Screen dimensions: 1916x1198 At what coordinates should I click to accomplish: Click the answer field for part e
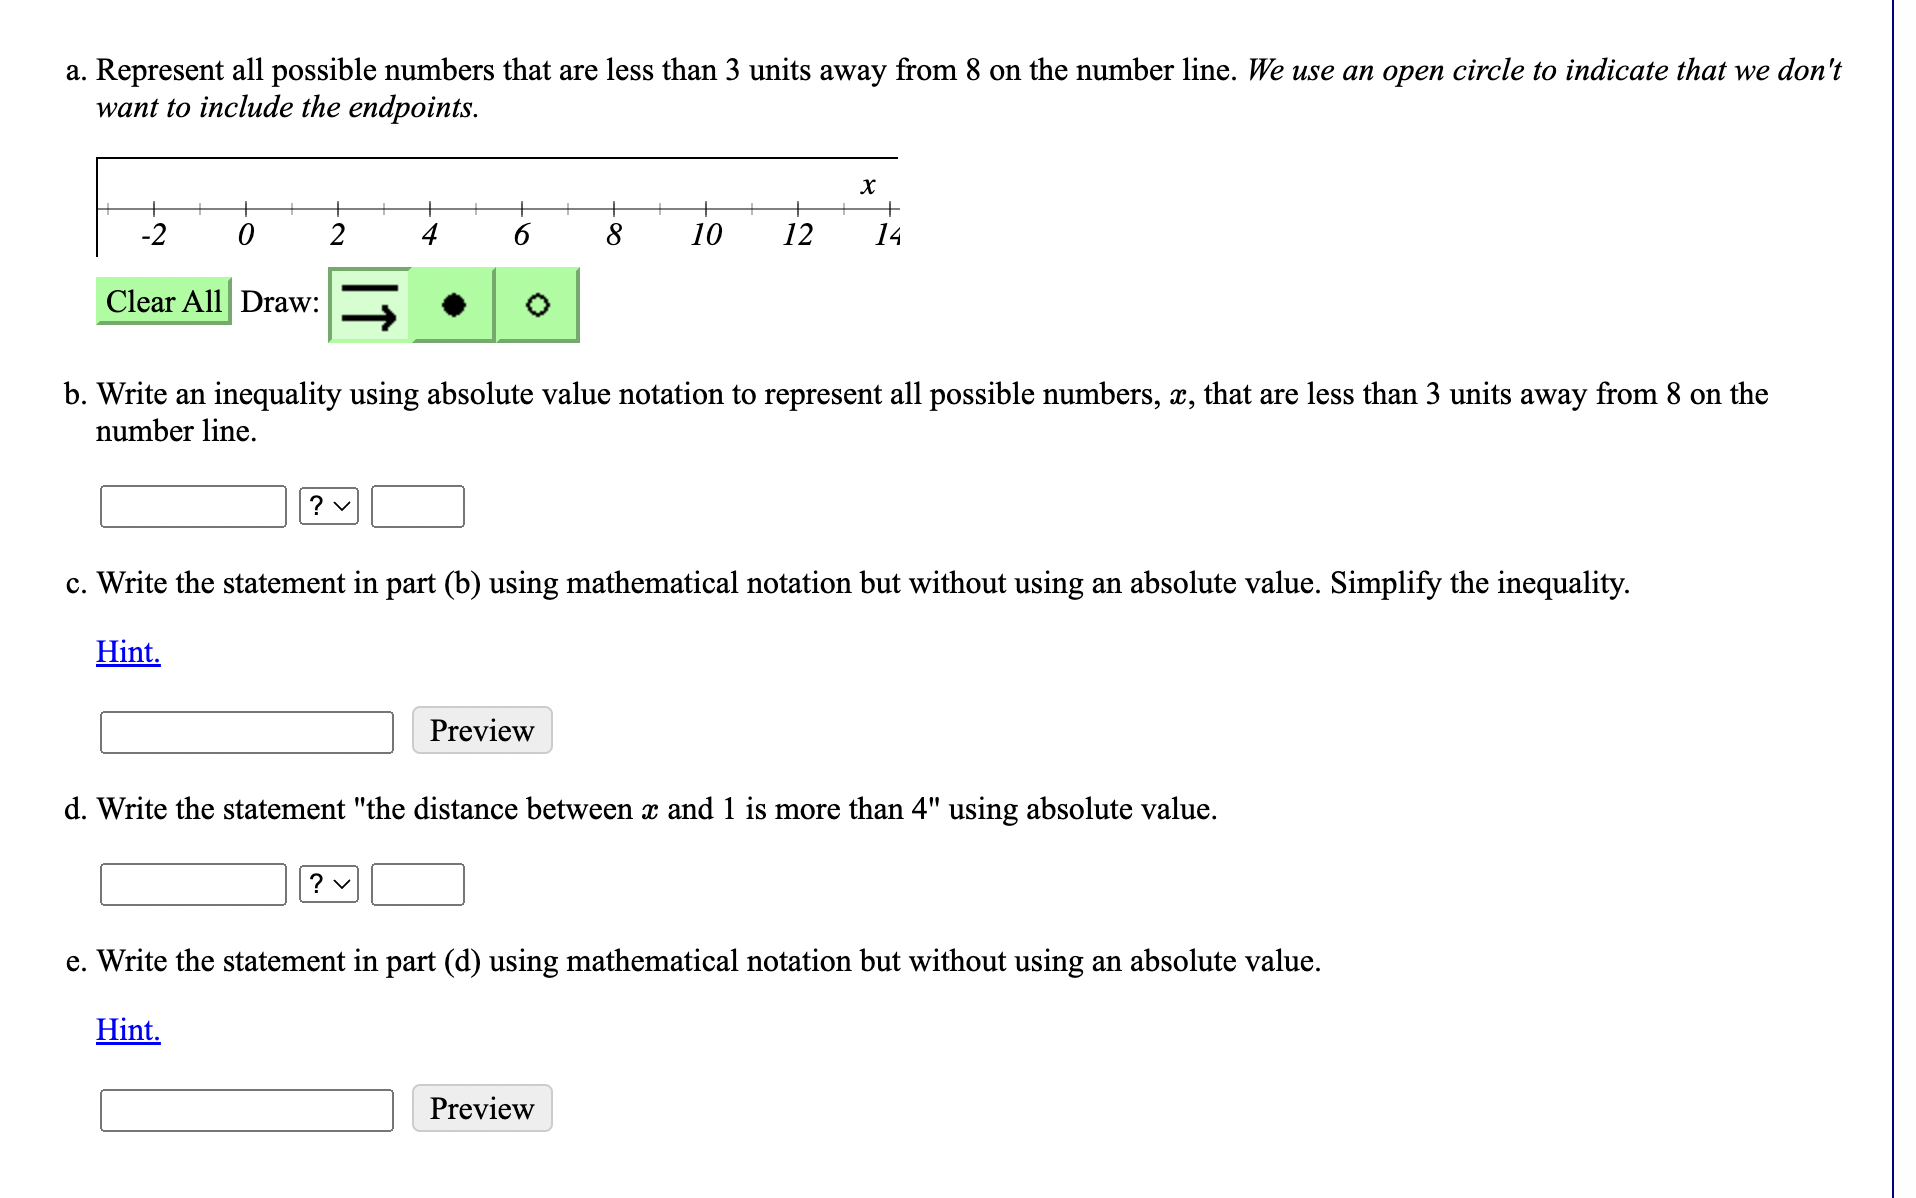[246, 1110]
